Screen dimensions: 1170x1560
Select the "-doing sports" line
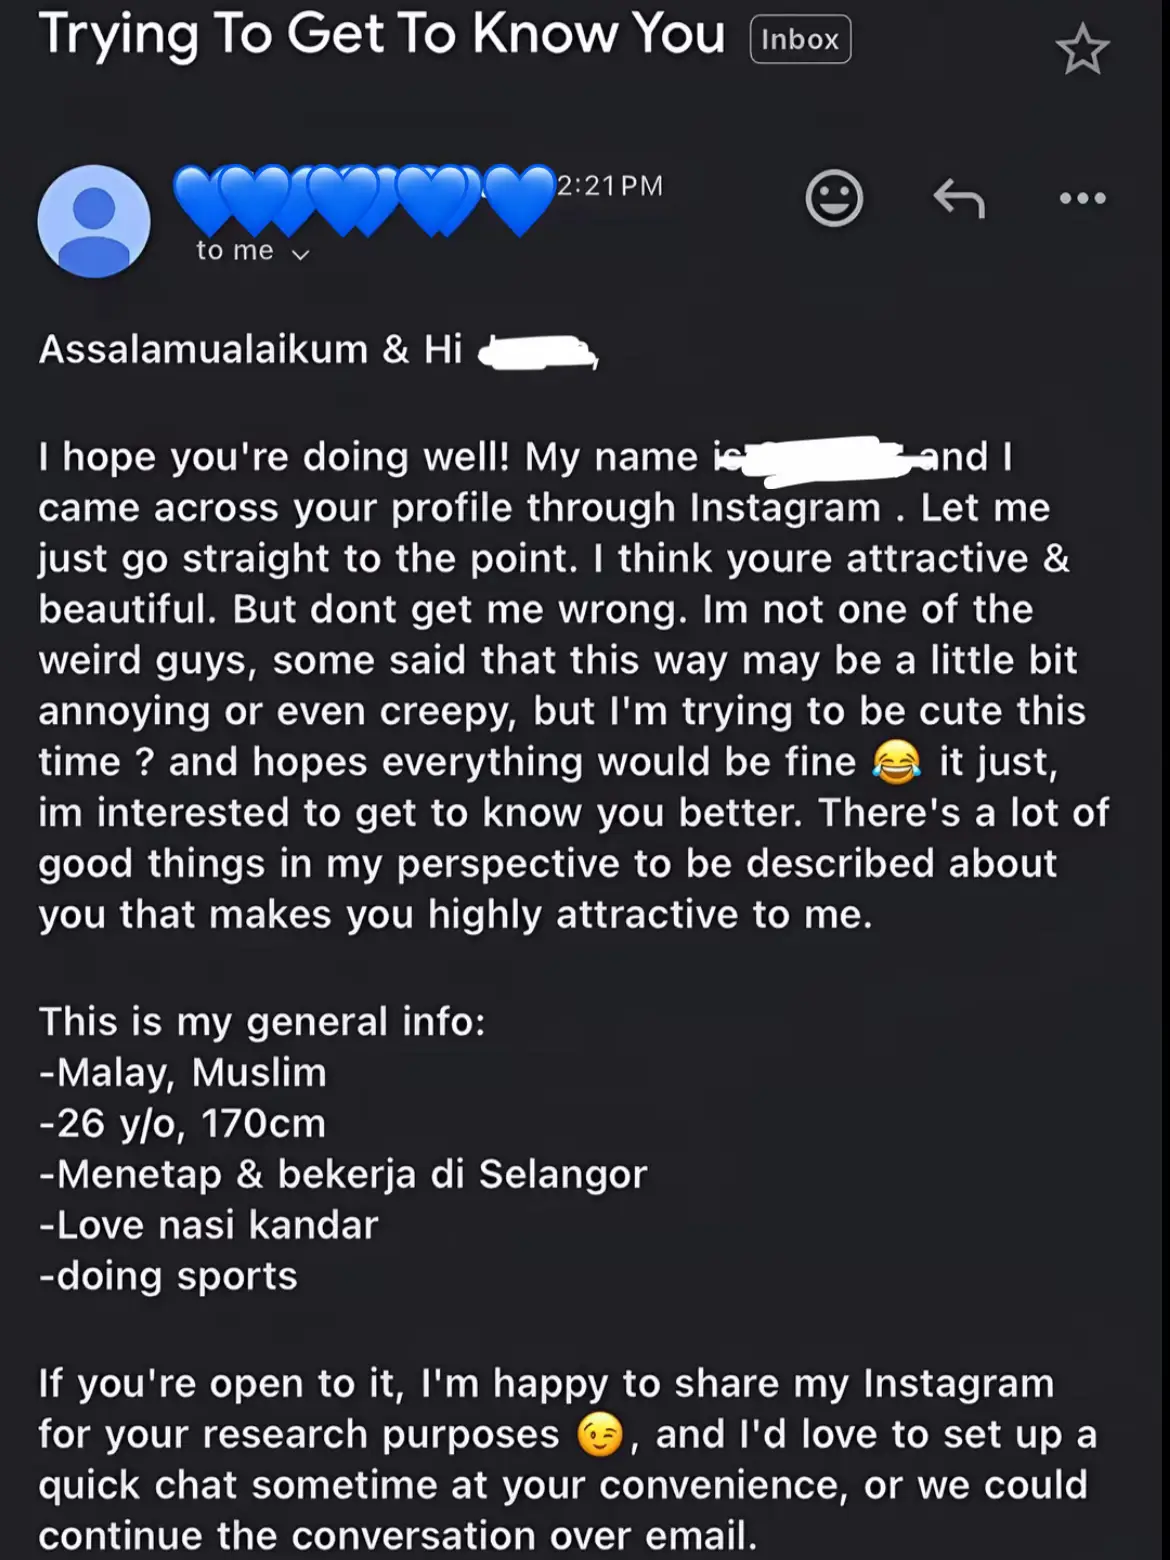(168, 1276)
